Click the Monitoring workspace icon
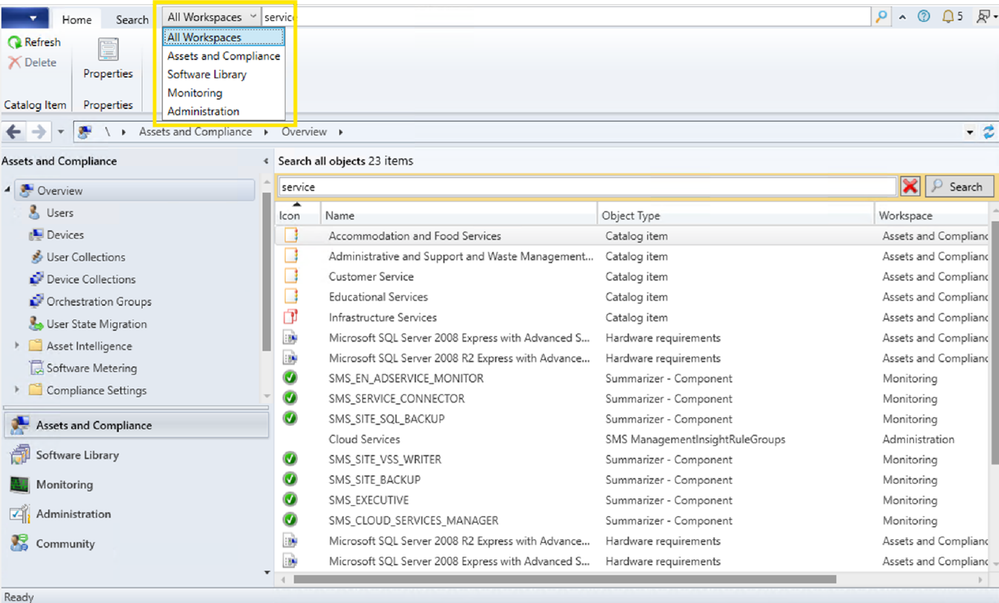Viewport: 999px width, 603px height. (20, 484)
